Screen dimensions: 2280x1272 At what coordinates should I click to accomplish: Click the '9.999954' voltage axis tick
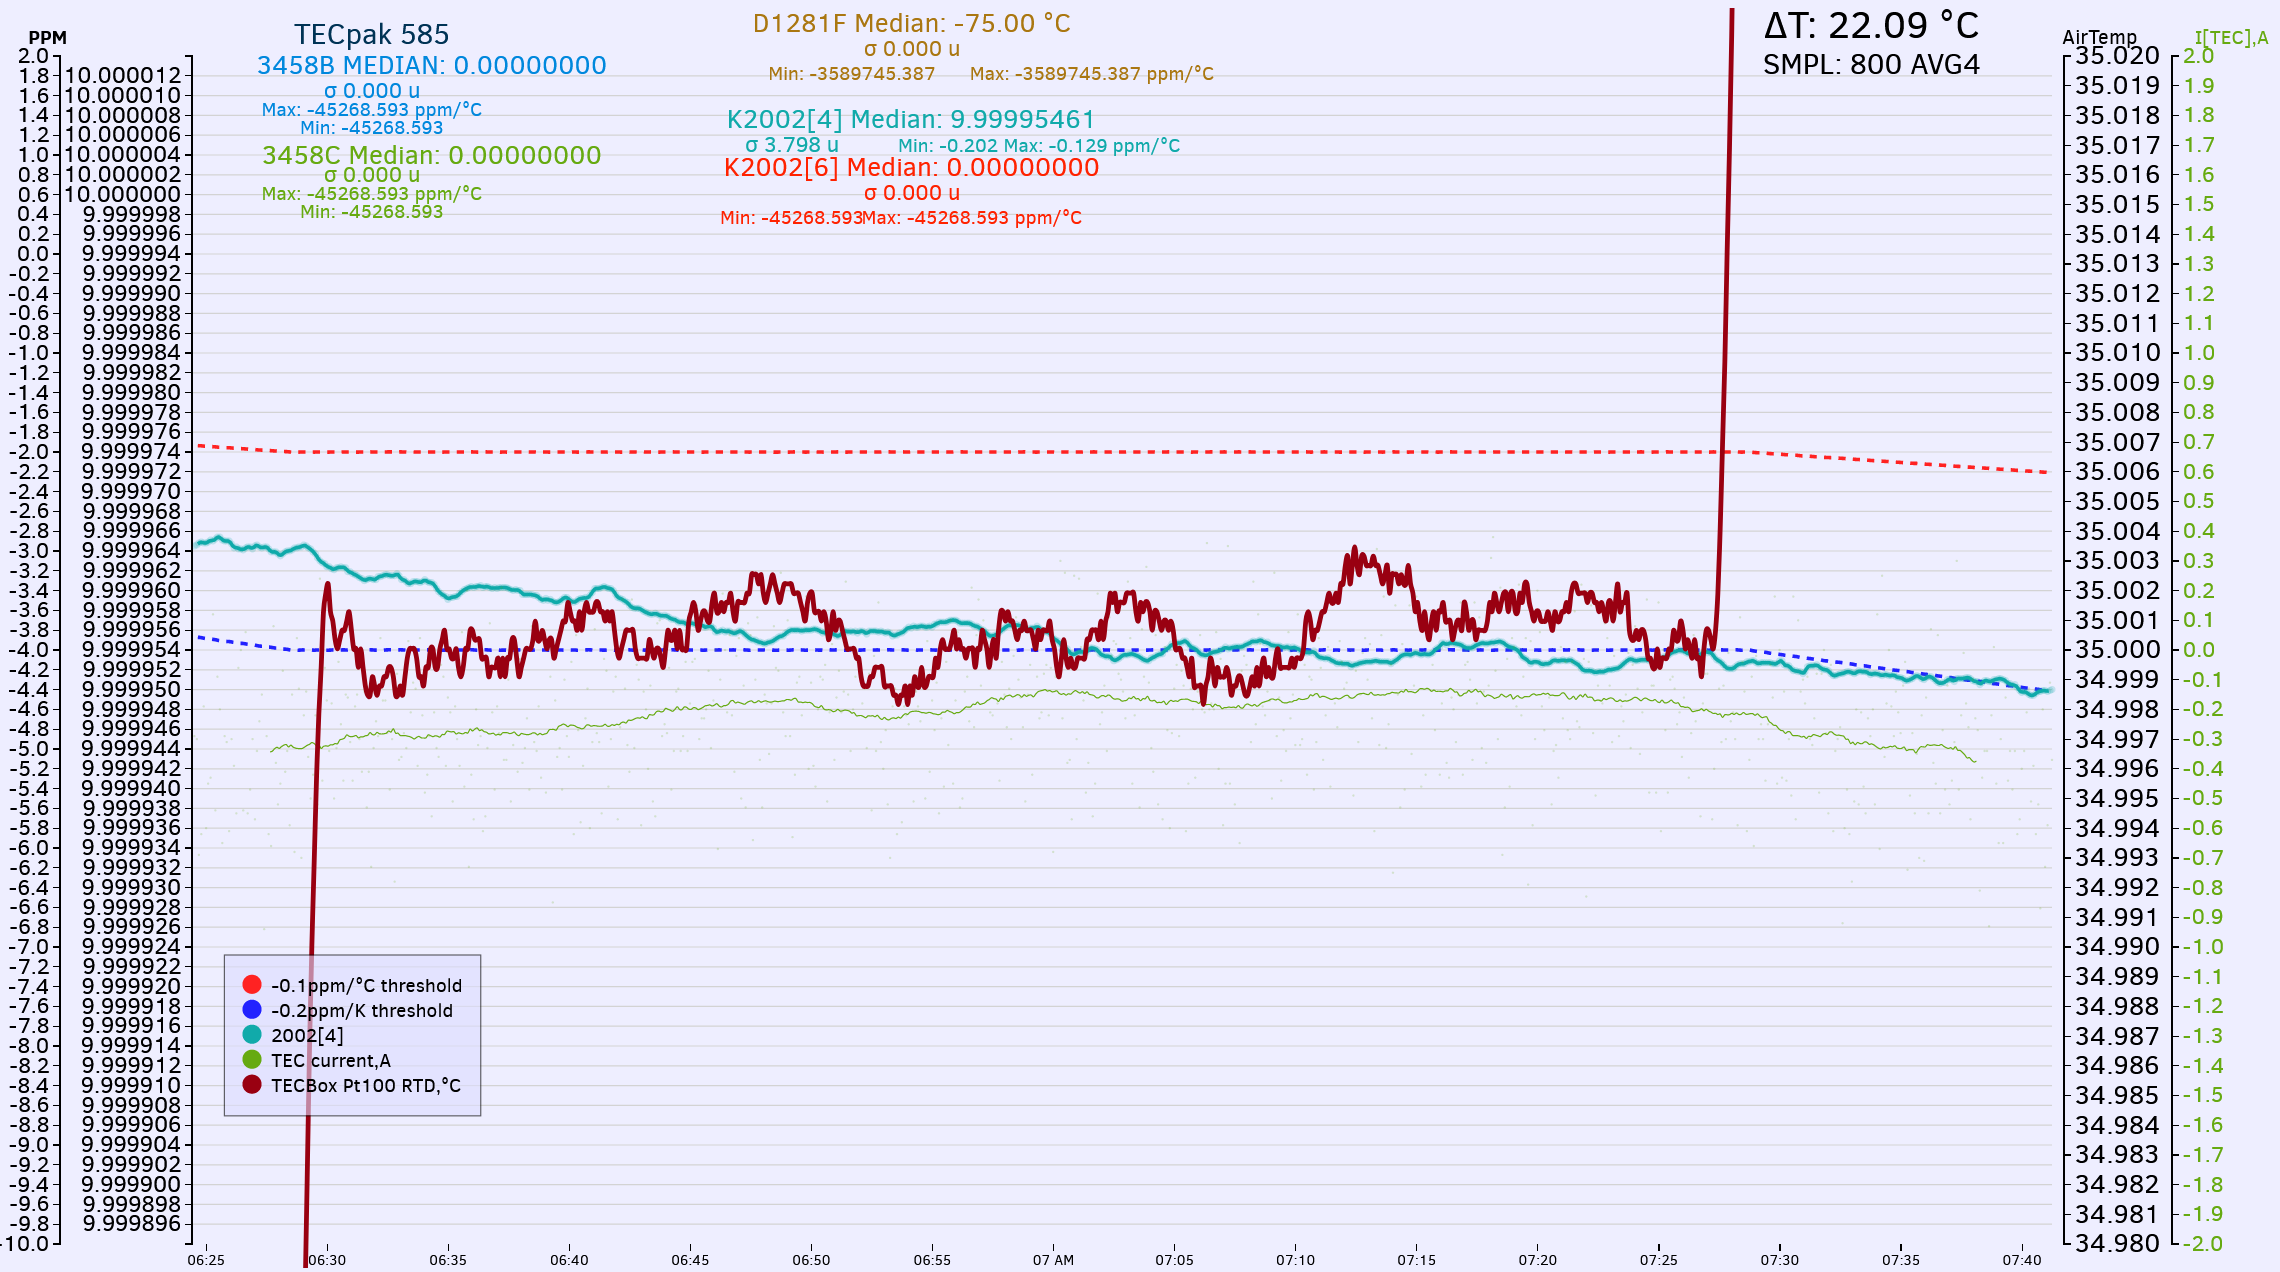[x=132, y=650]
